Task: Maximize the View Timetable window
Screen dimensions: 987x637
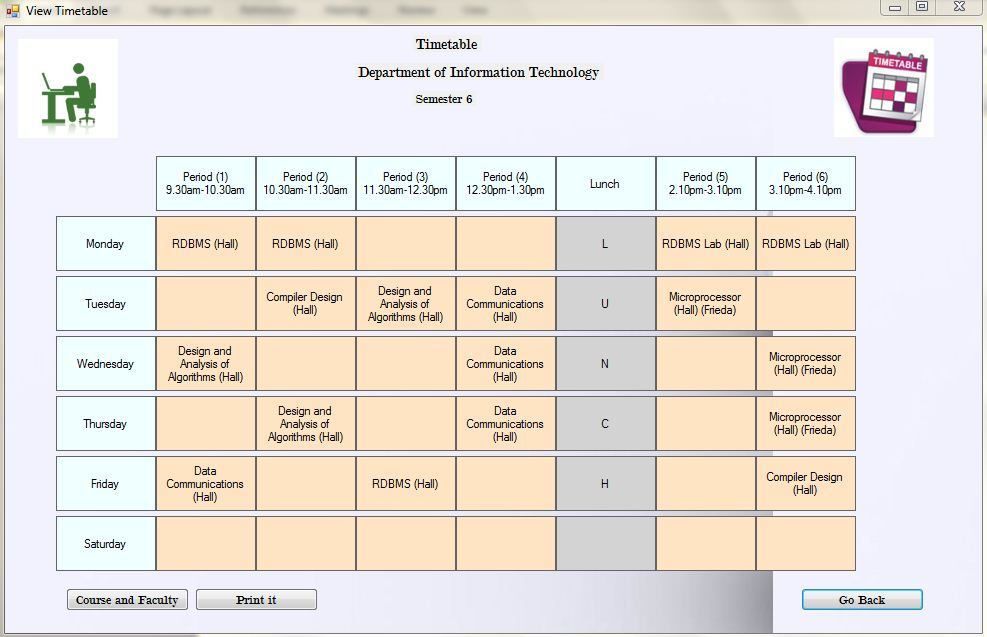Action: [922, 7]
